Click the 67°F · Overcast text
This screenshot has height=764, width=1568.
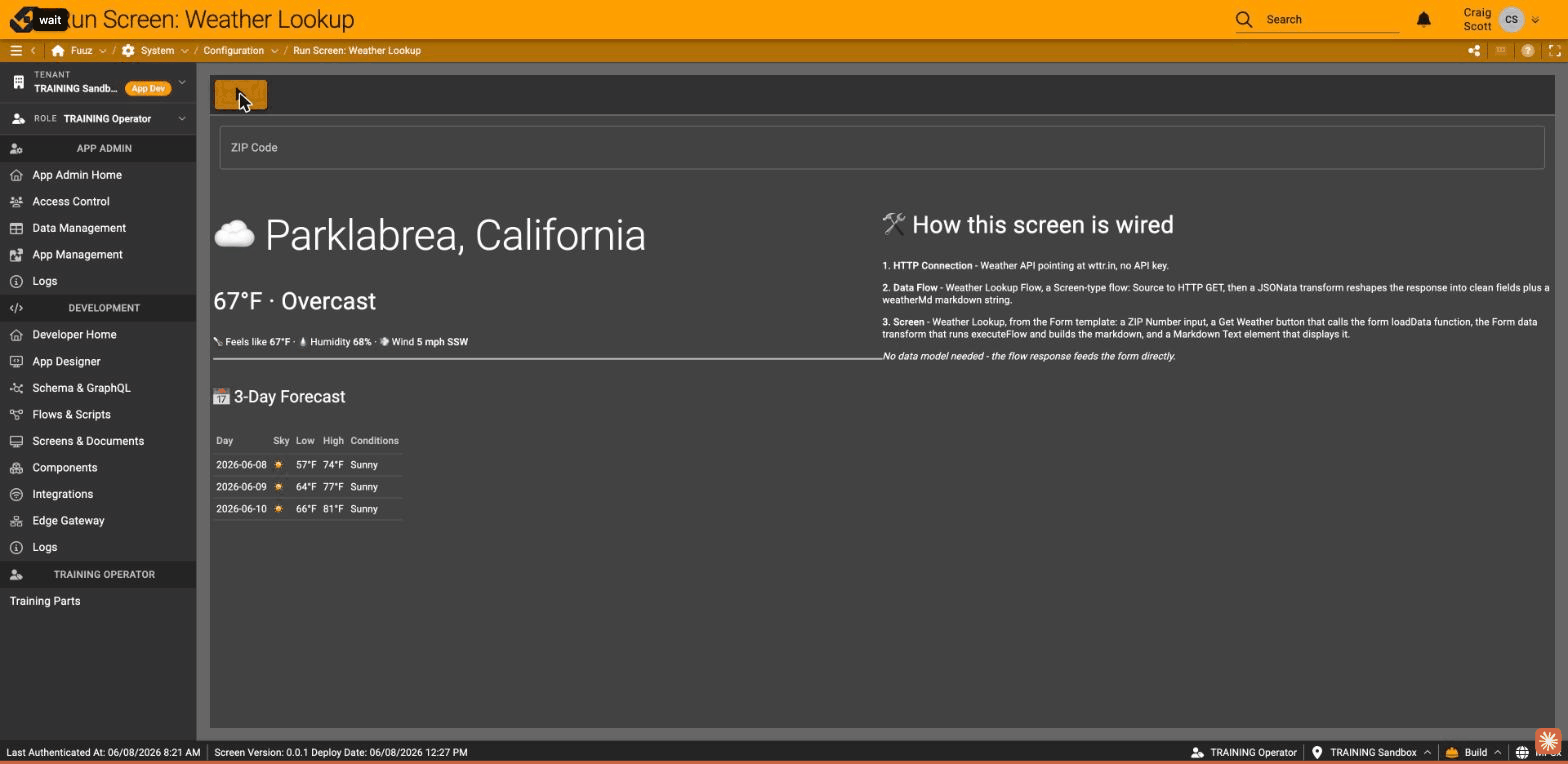294,301
